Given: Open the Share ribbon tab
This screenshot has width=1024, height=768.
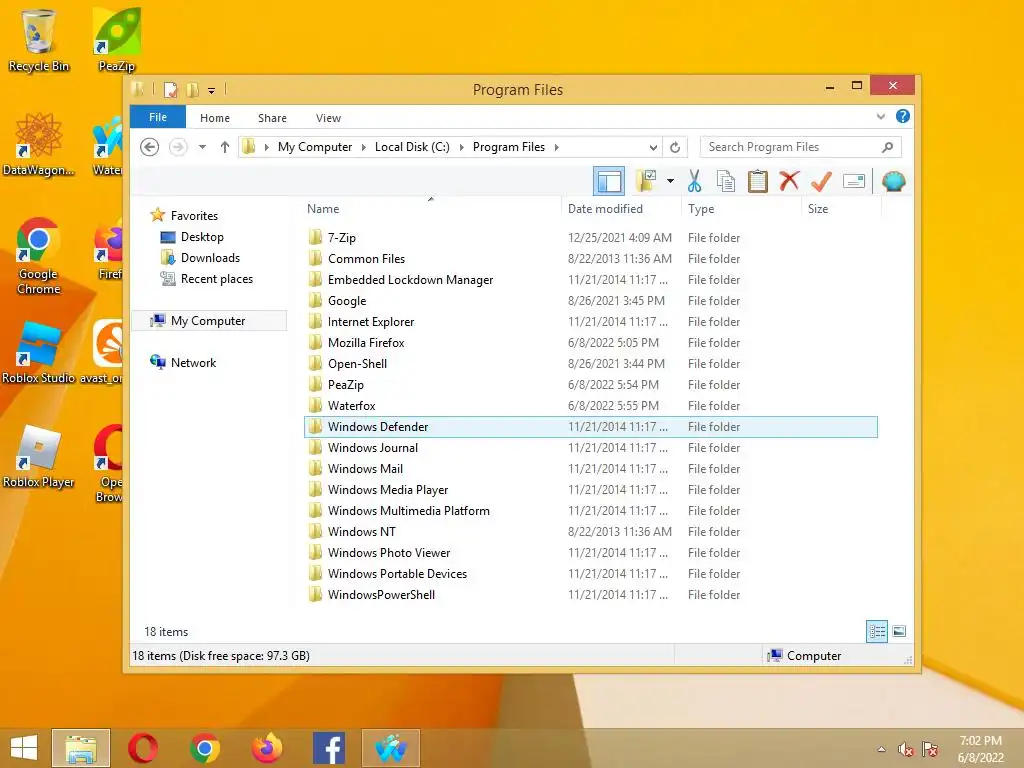Looking at the screenshot, I should (x=272, y=118).
